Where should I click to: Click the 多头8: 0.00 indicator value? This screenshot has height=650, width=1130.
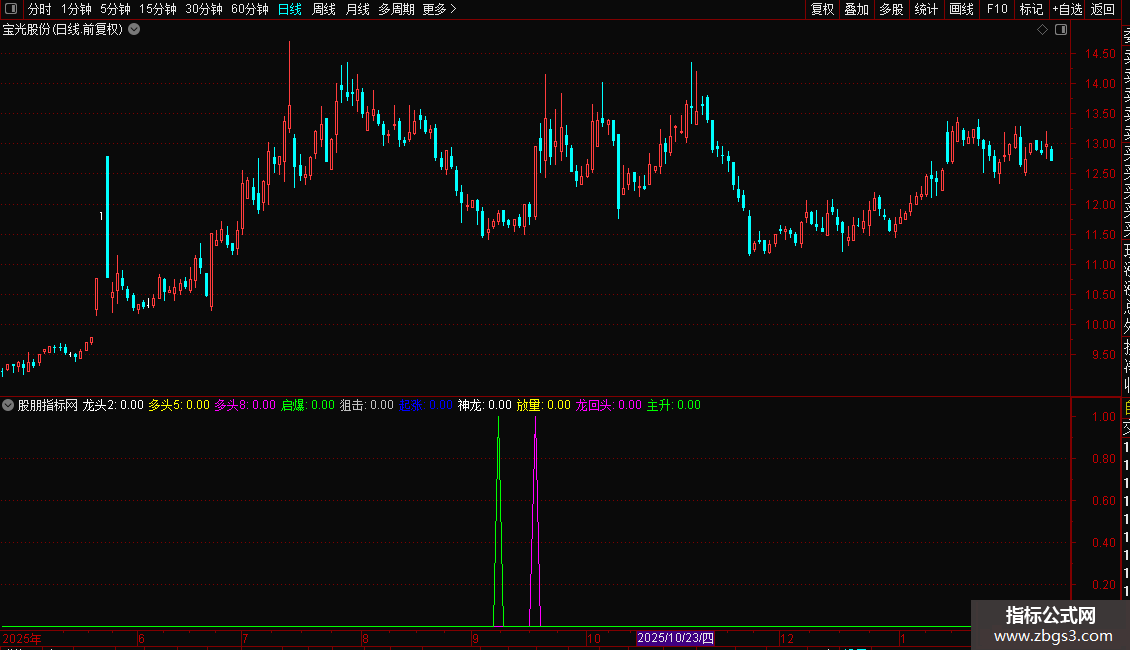(x=245, y=405)
